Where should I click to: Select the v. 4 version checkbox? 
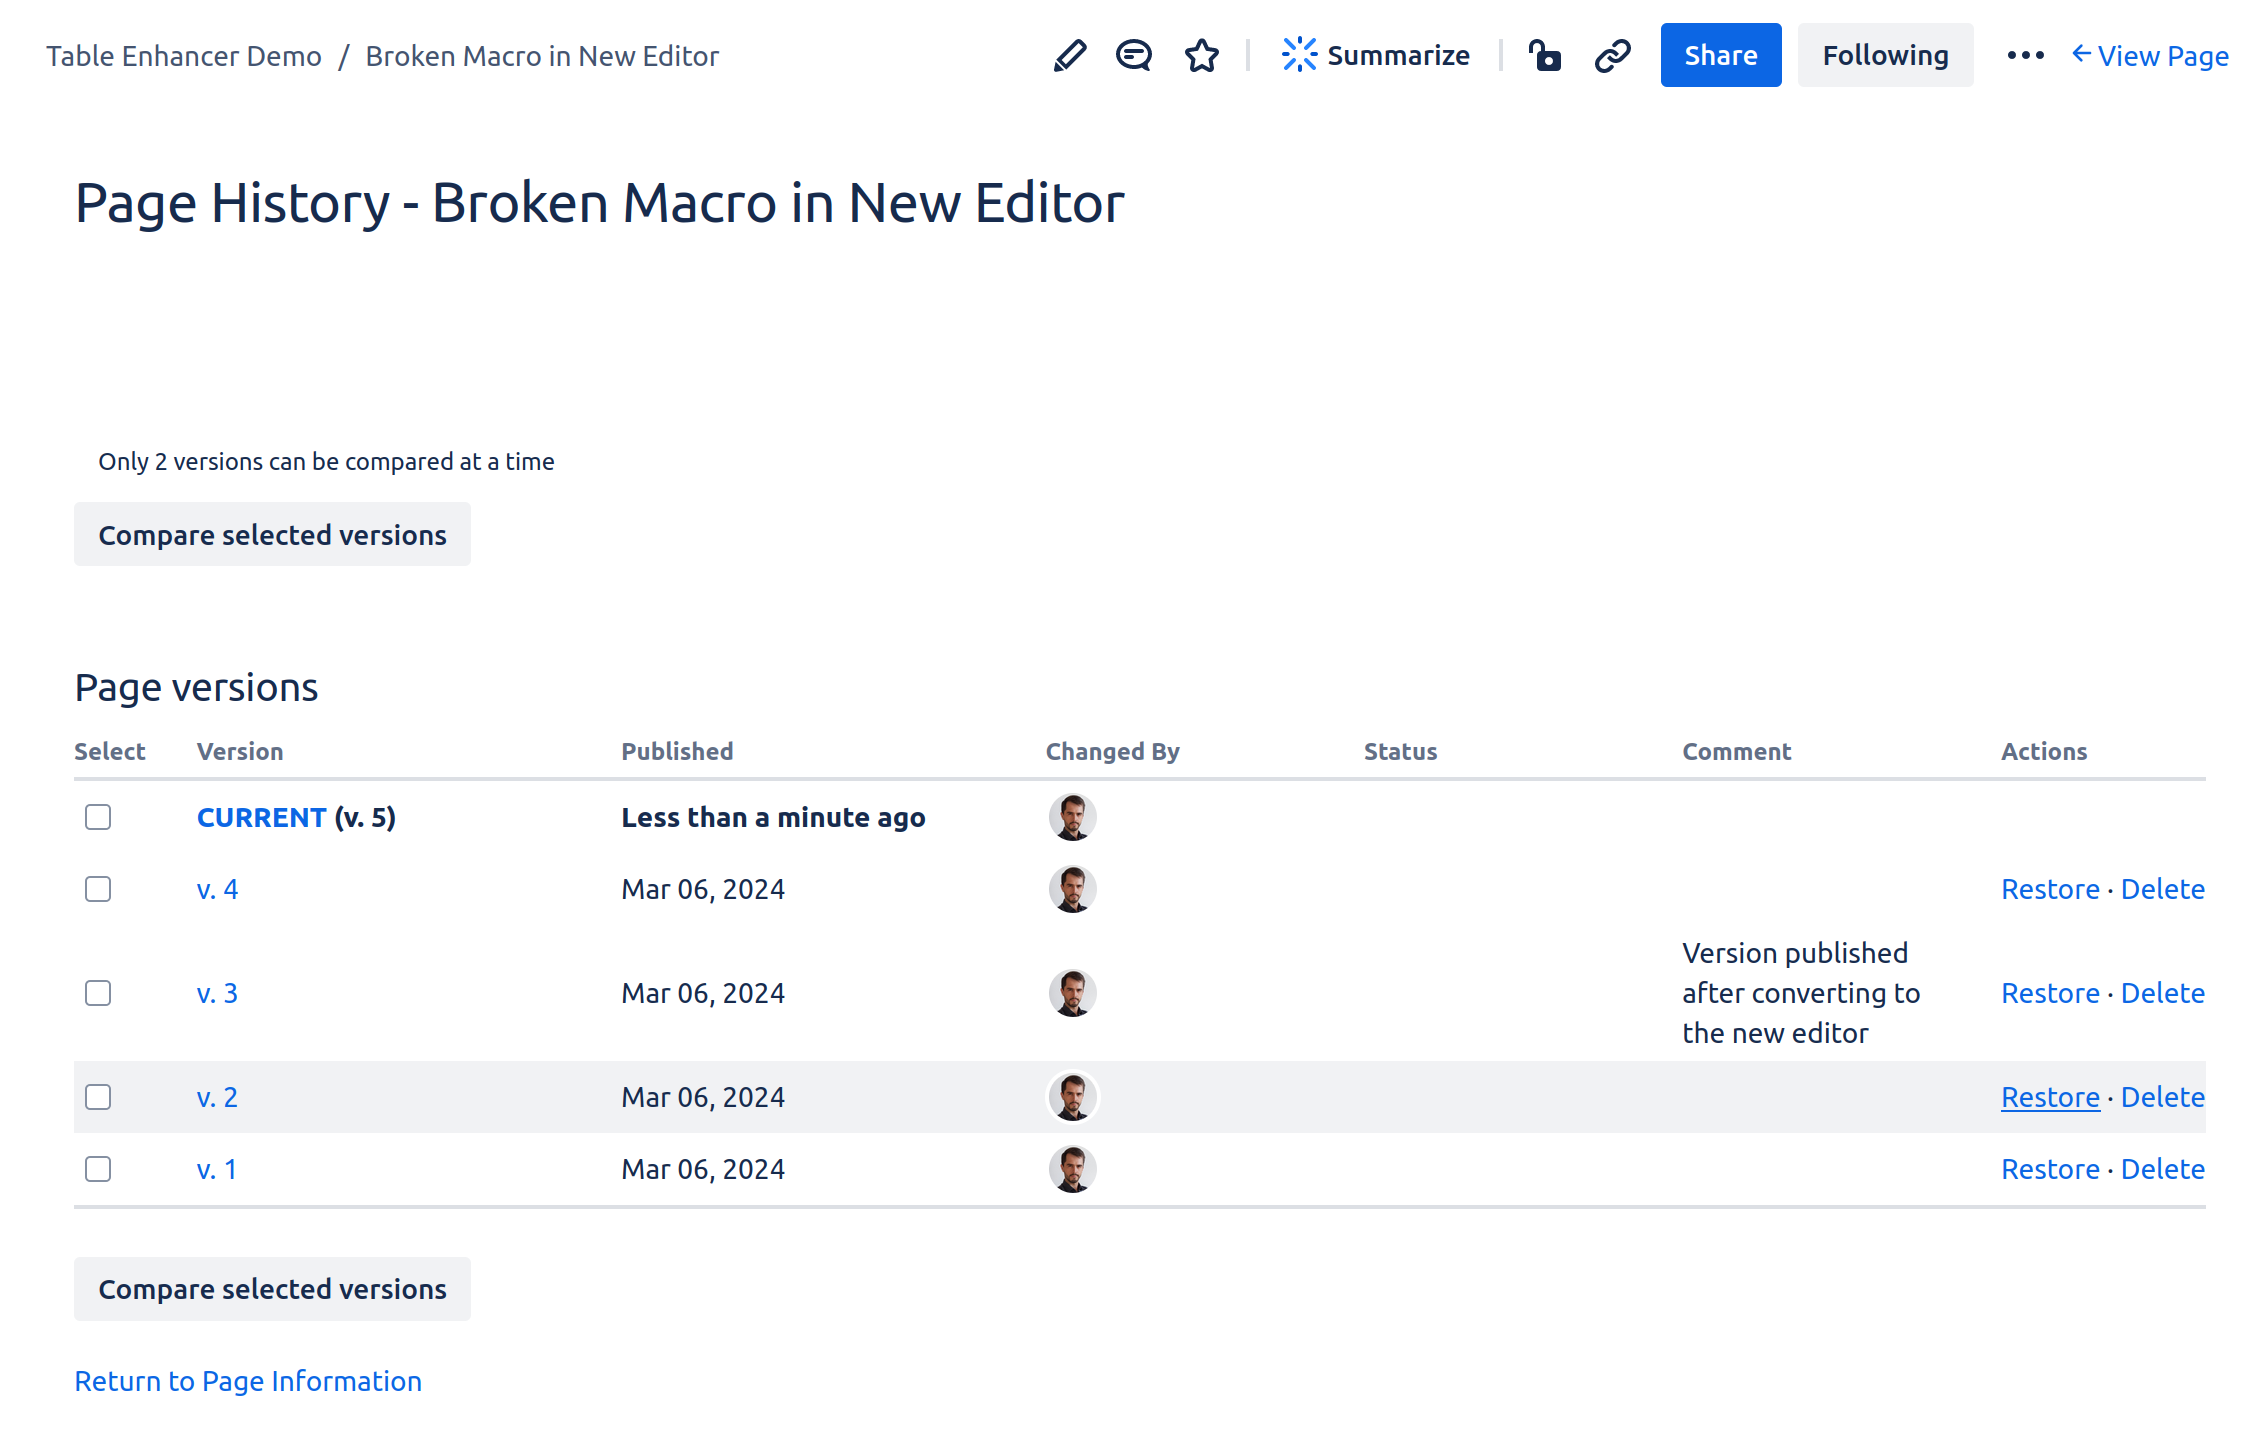click(98, 889)
